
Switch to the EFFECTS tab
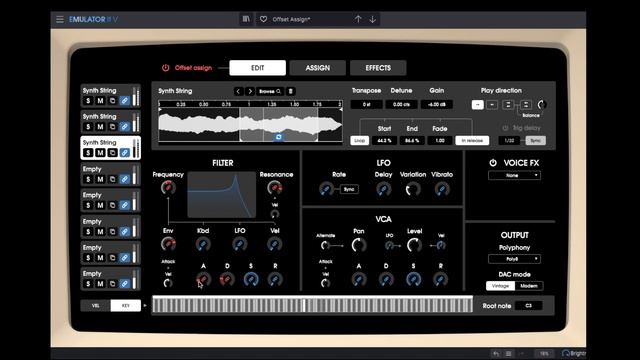pyautogui.click(x=378, y=68)
